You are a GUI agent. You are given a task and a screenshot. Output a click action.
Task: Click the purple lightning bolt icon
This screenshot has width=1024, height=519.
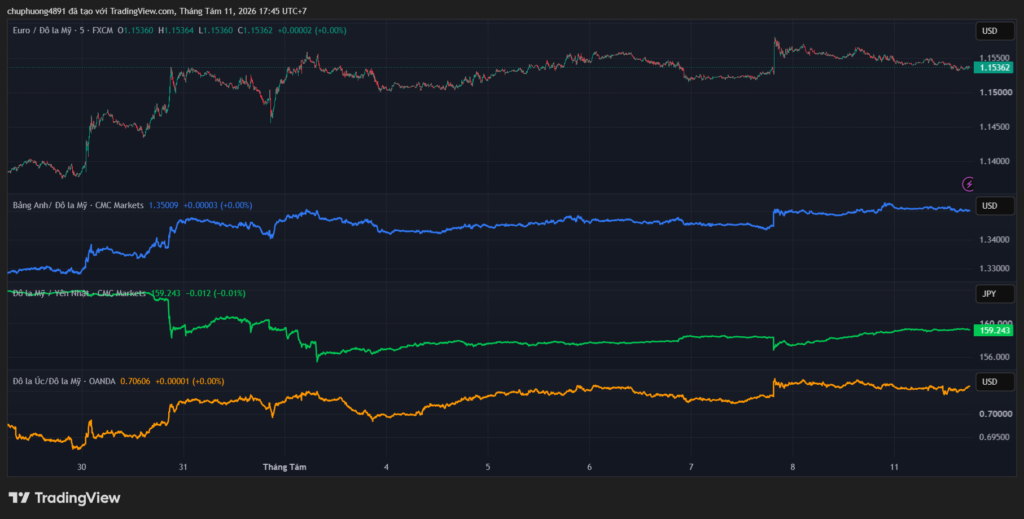point(968,184)
